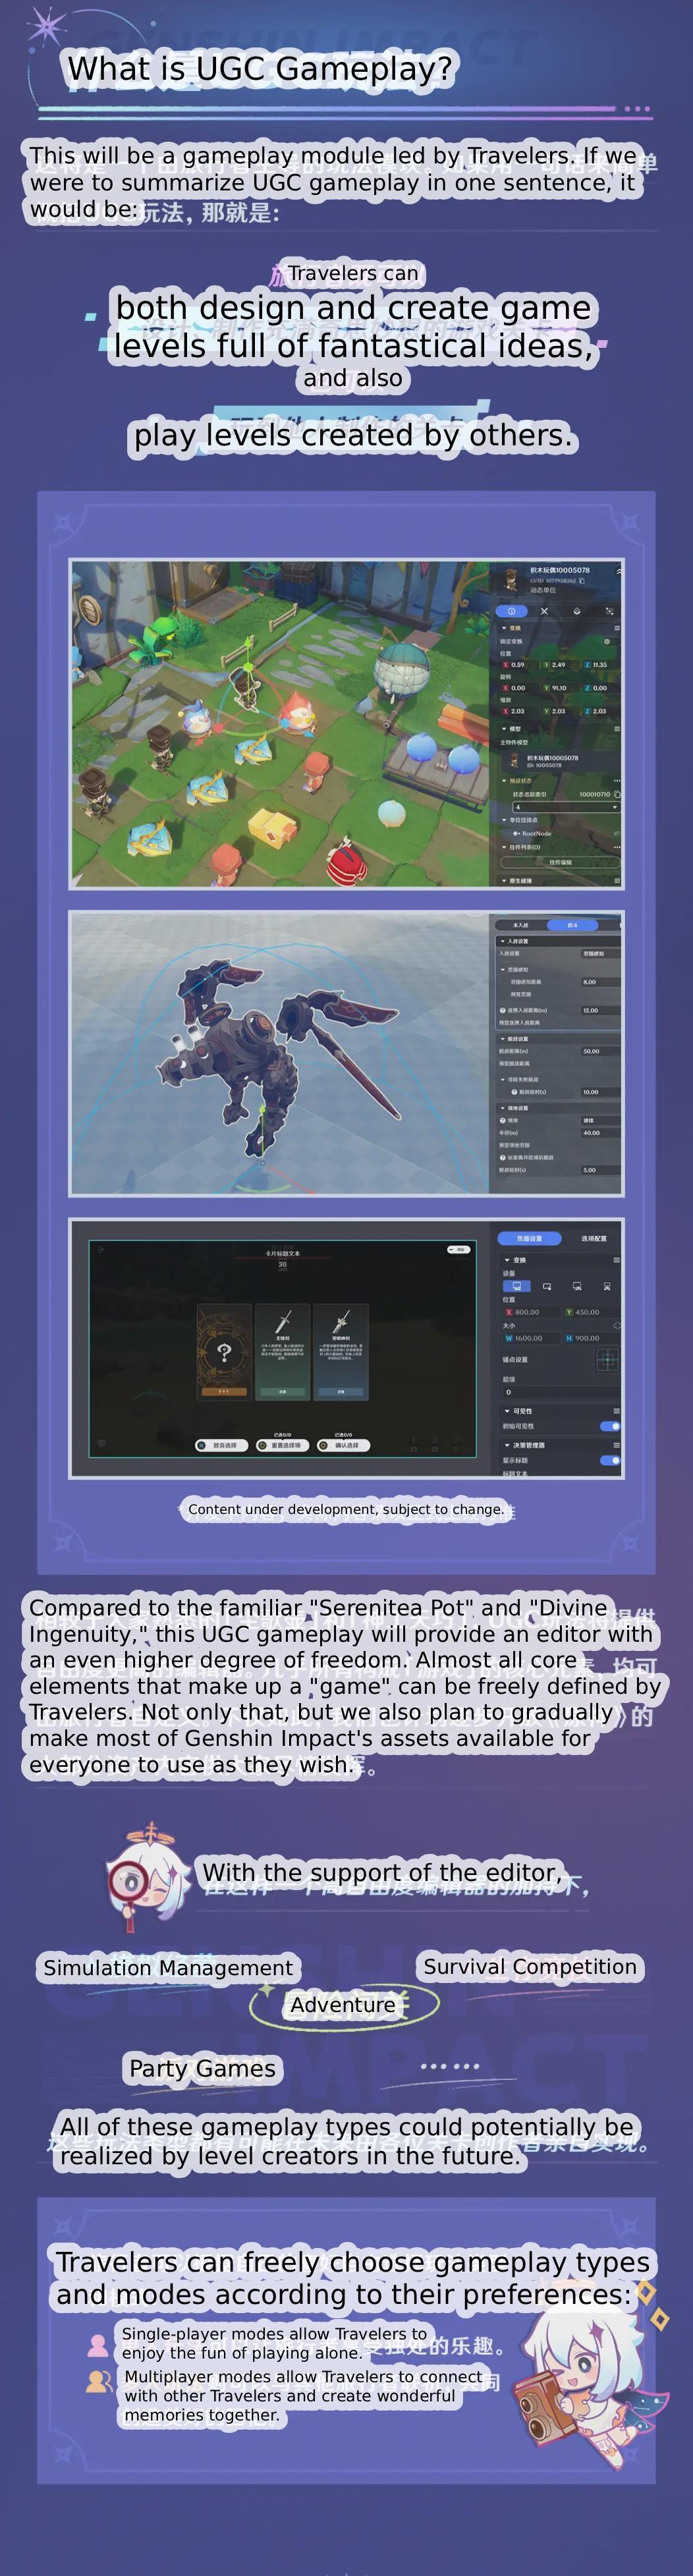This screenshot has height=2576, width=693.
Task: Collapse the 预设状态 preset state section
Action: tap(504, 781)
